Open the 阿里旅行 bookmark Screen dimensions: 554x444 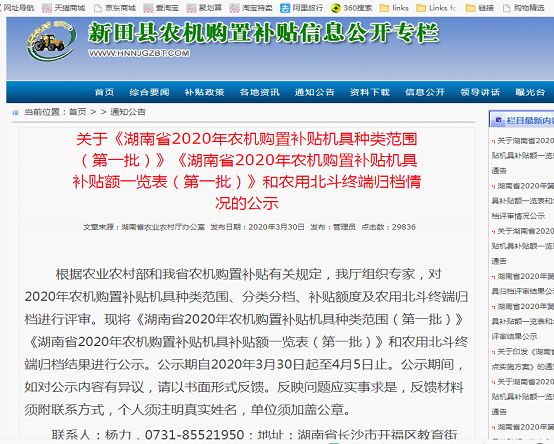[301, 8]
